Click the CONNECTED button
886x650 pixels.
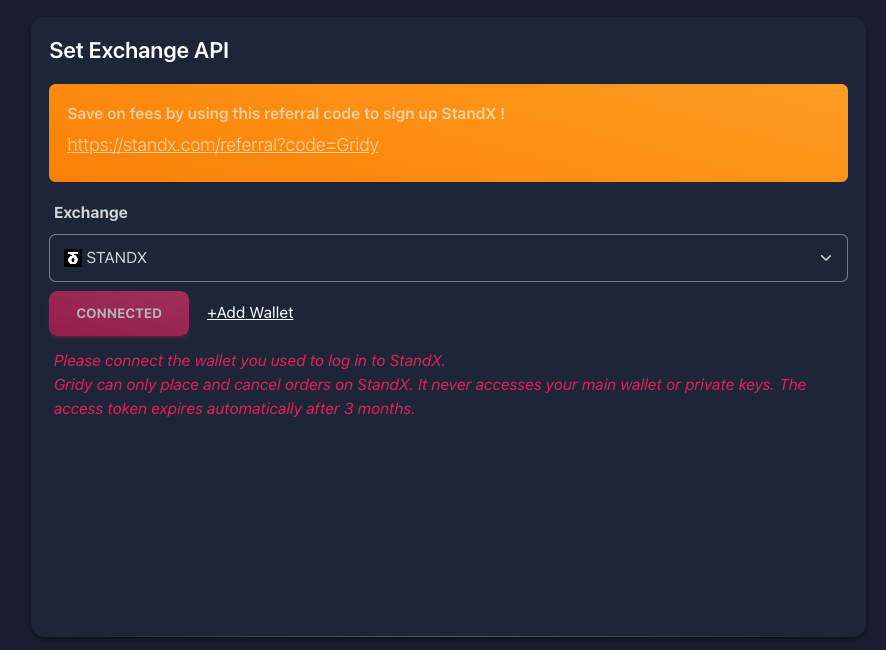[x=119, y=313]
